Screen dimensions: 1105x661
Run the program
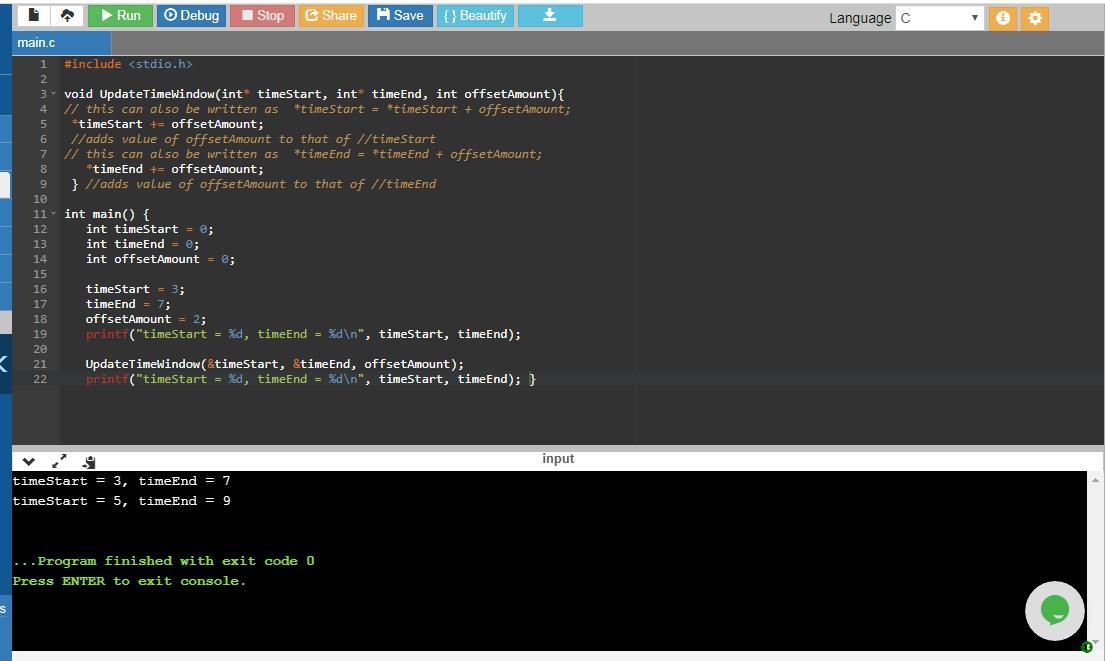pyautogui.click(x=119, y=15)
